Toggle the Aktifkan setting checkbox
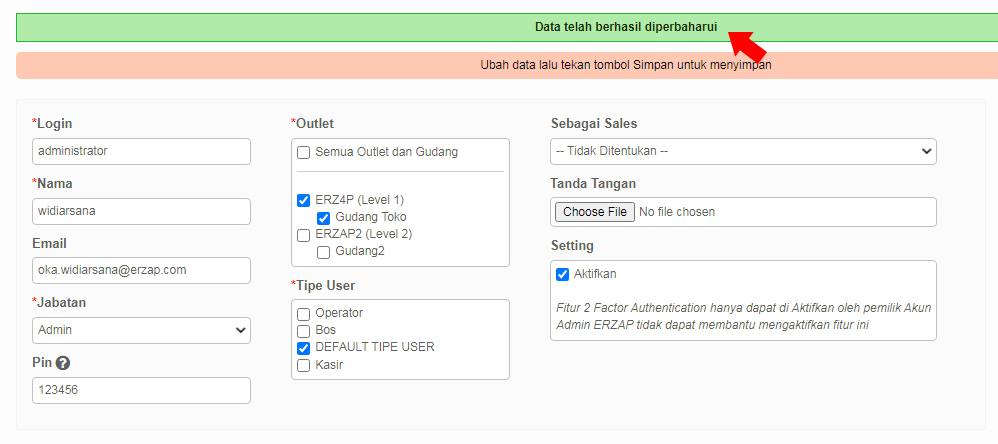Image resolution: width=998 pixels, height=444 pixels. [562, 275]
